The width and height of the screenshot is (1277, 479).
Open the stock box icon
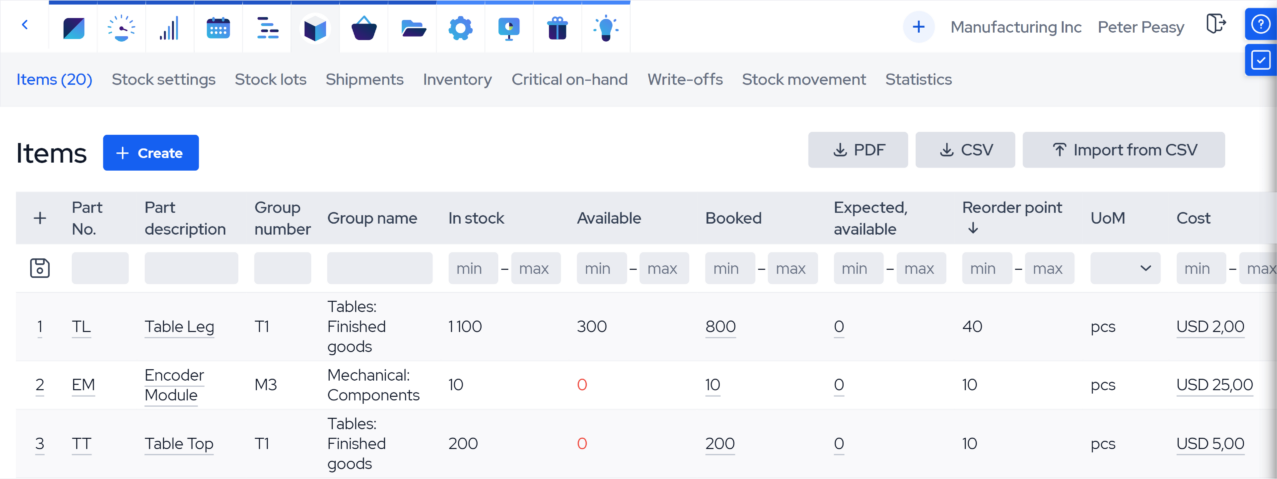pyautogui.click(x=315, y=29)
